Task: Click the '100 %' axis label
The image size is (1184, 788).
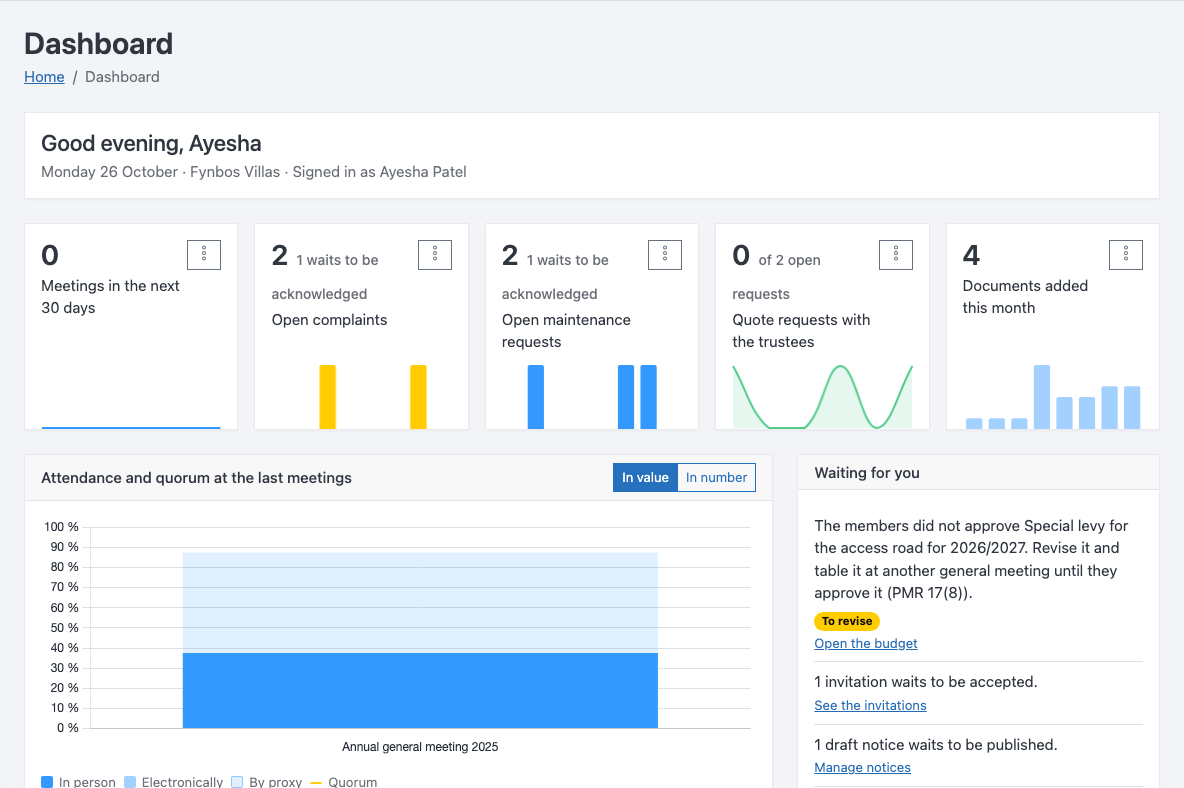Action: coord(61,527)
